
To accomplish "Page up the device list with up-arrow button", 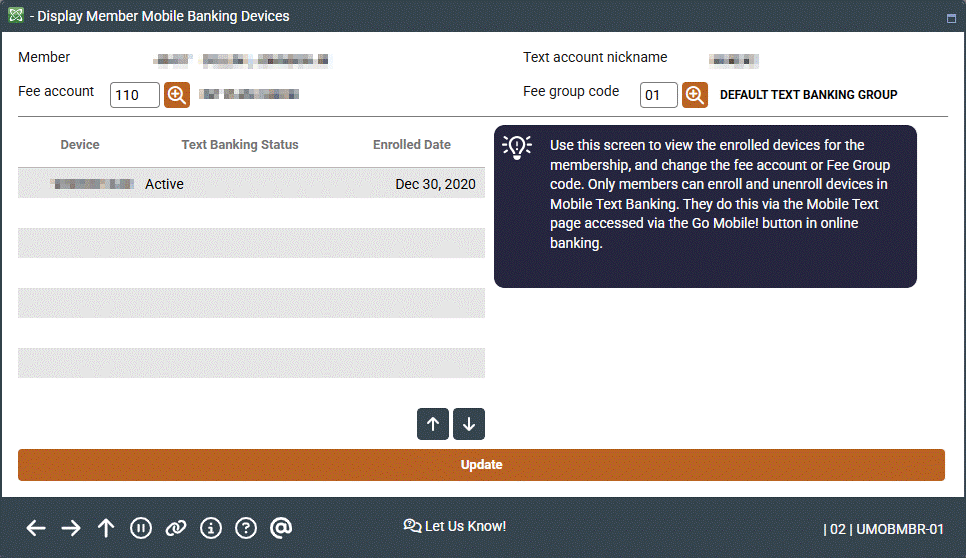I will (x=433, y=424).
